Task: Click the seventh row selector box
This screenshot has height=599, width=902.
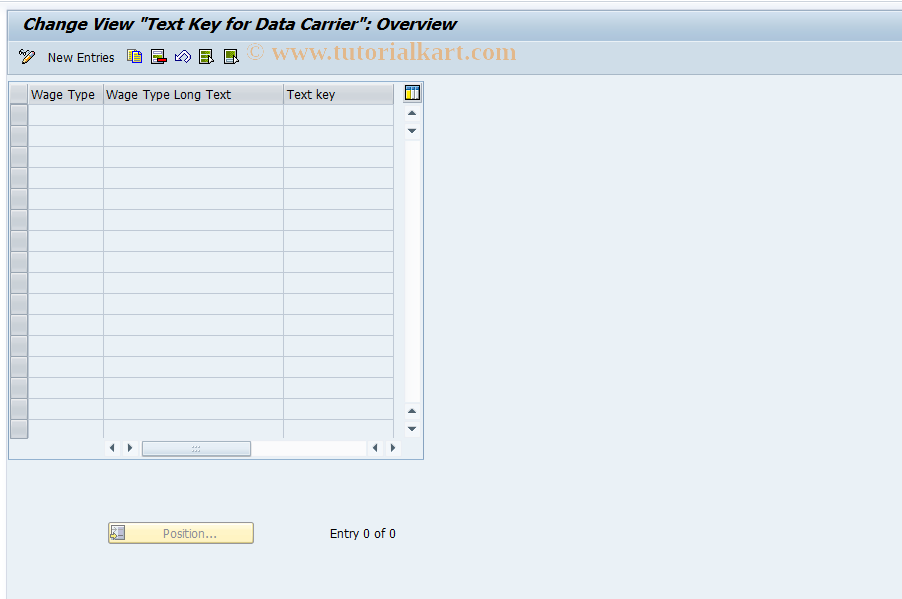Action: pos(19,241)
